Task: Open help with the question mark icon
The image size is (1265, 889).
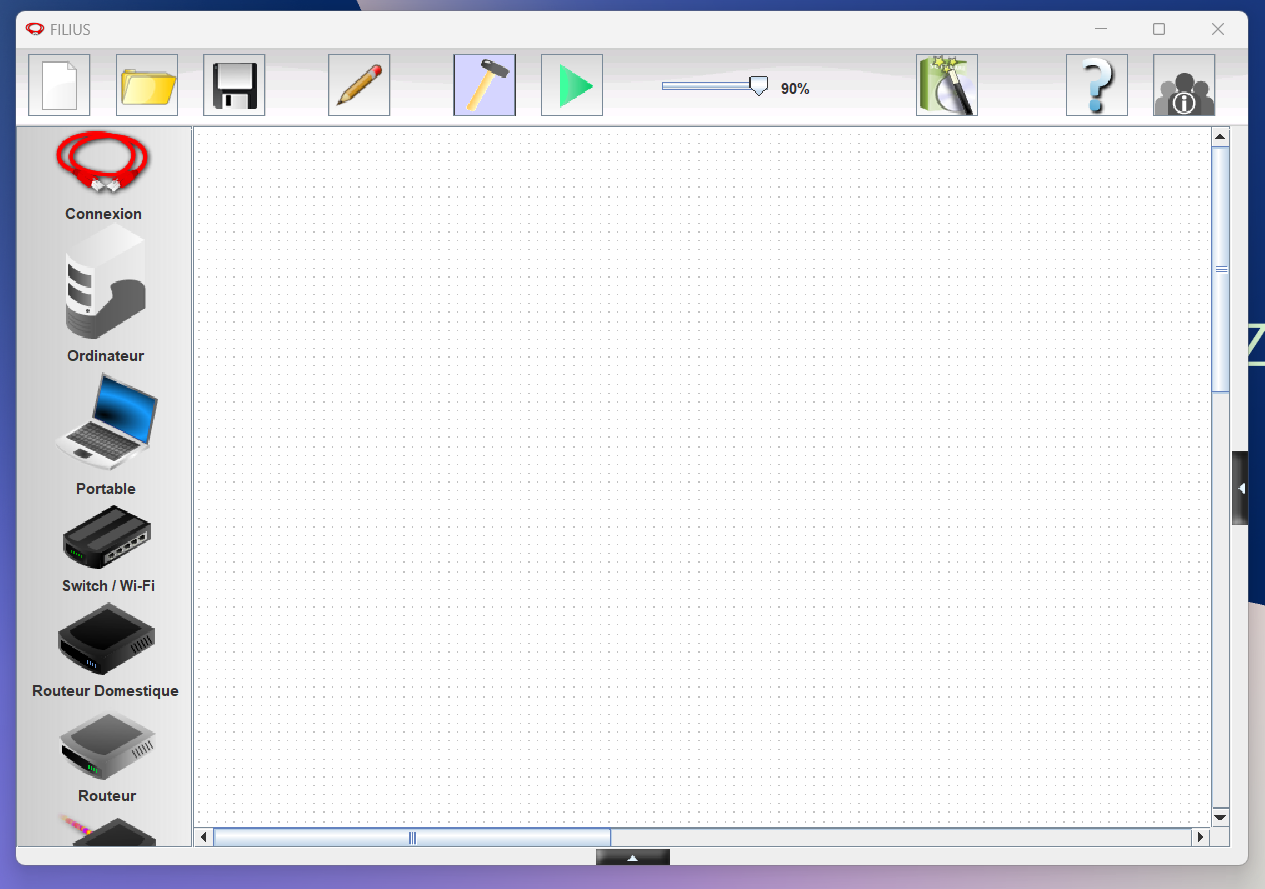Action: tap(1096, 85)
